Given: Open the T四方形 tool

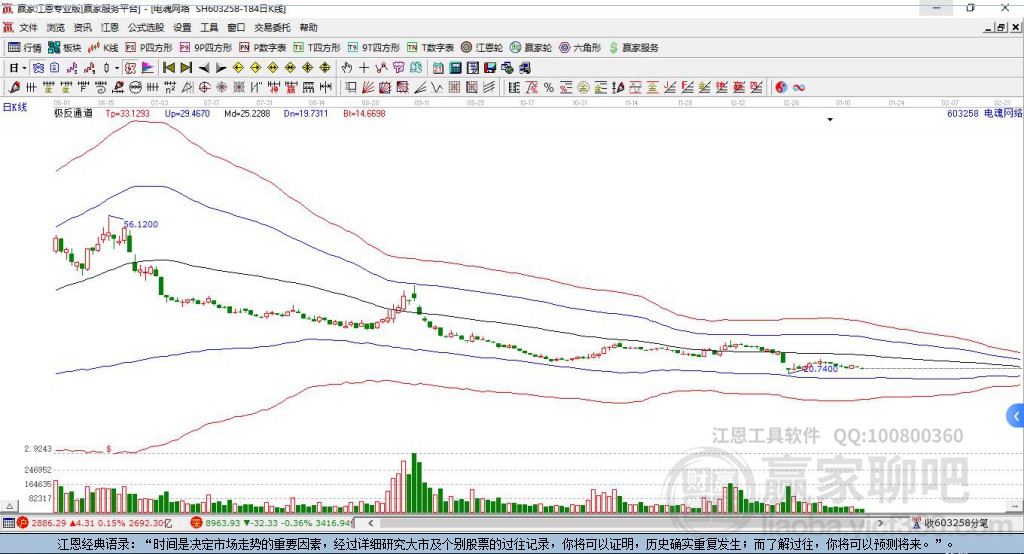Looking at the screenshot, I should click(x=317, y=48).
